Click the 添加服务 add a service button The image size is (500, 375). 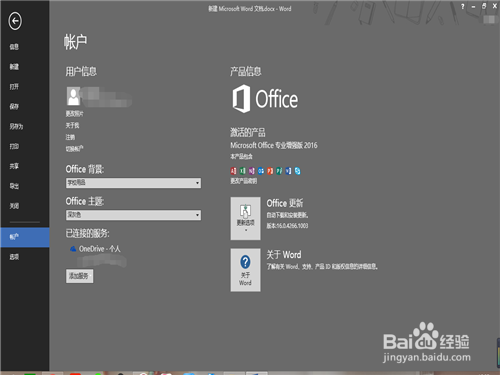[x=79, y=276]
